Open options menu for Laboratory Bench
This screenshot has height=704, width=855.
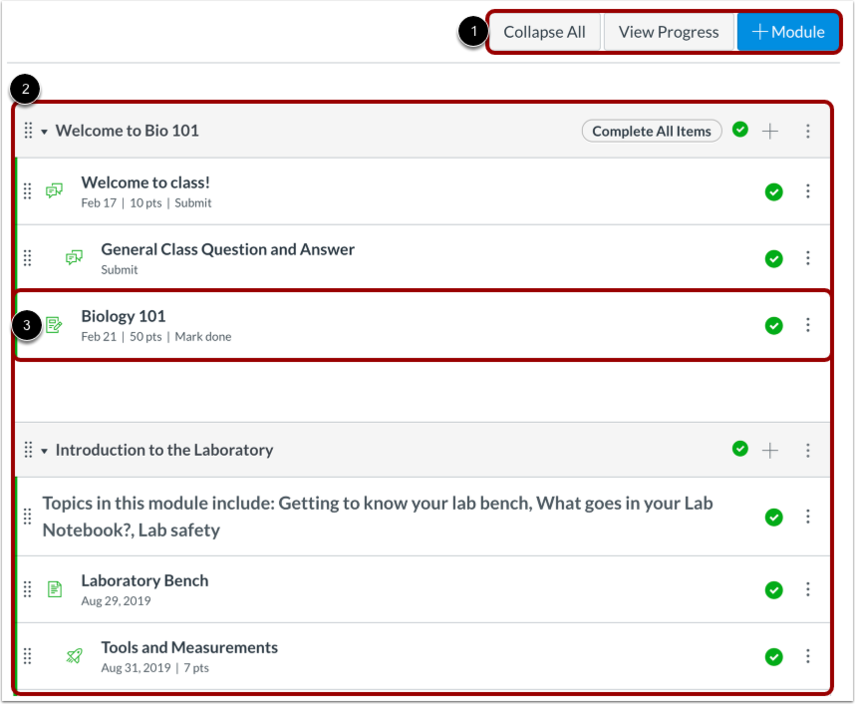pyautogui.click(x=808, y=589)
